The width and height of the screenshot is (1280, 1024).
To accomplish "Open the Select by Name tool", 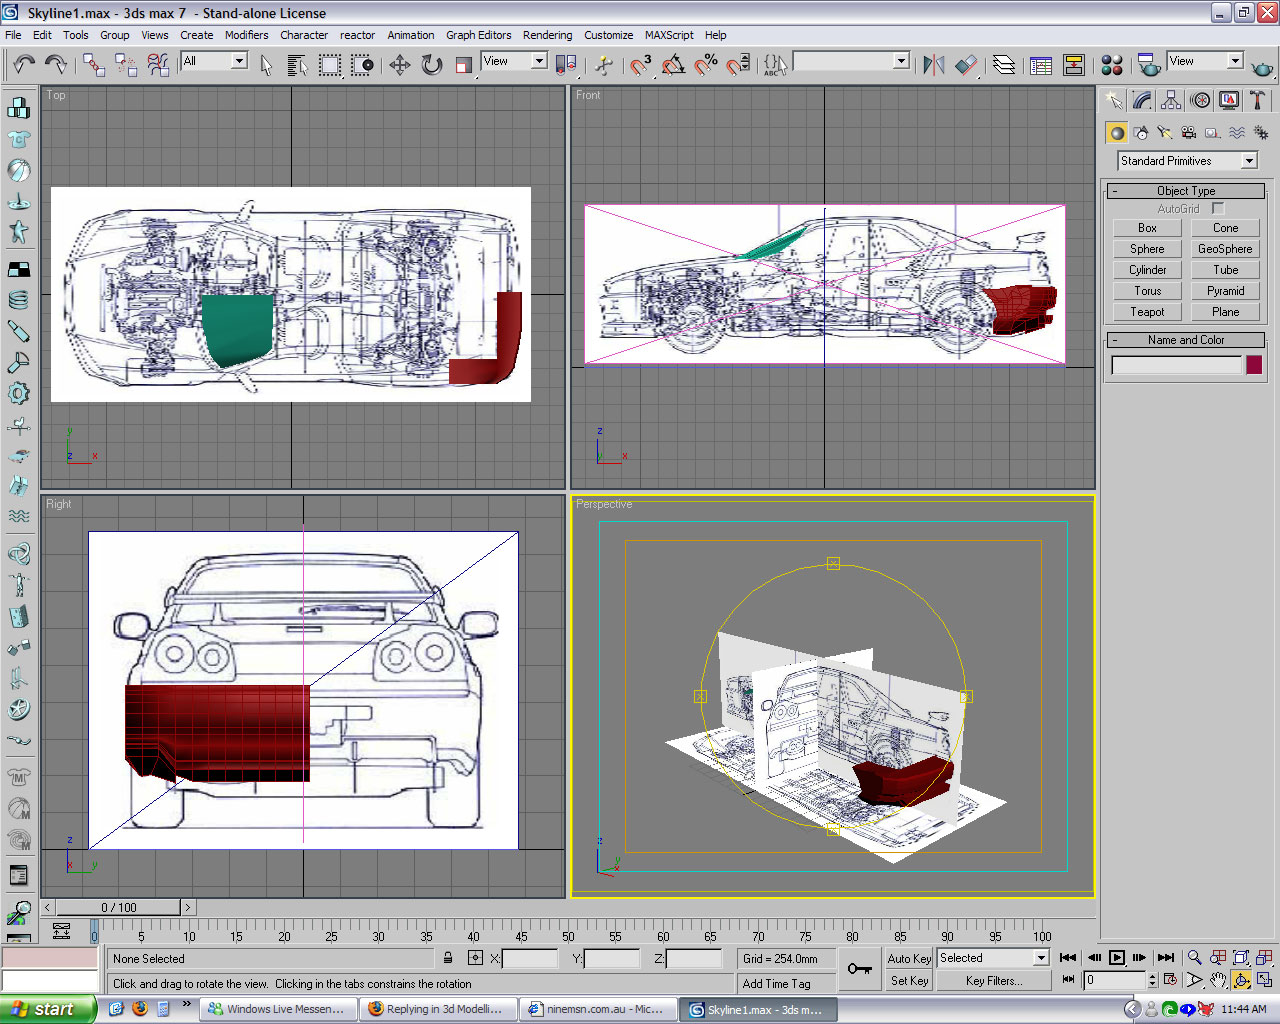I will pos(297,65).
